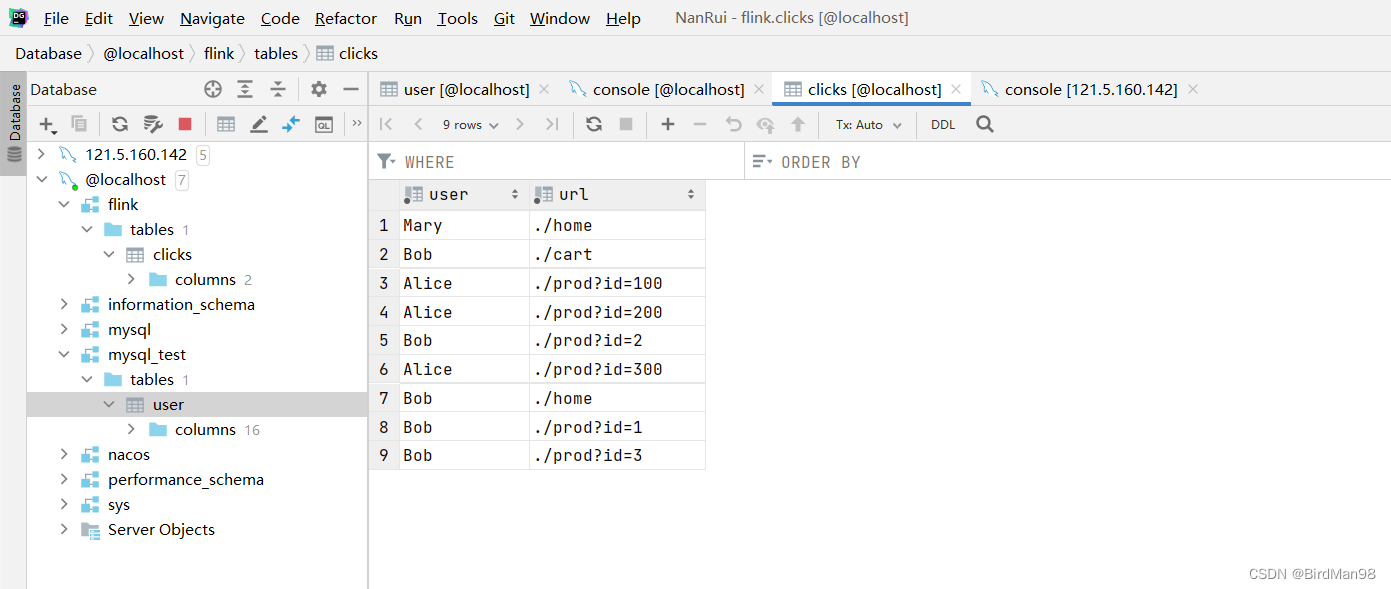Collapse the flink schema node
Image resolution: width=1391 pixels, height=589 pixels.
coord(64,204)
